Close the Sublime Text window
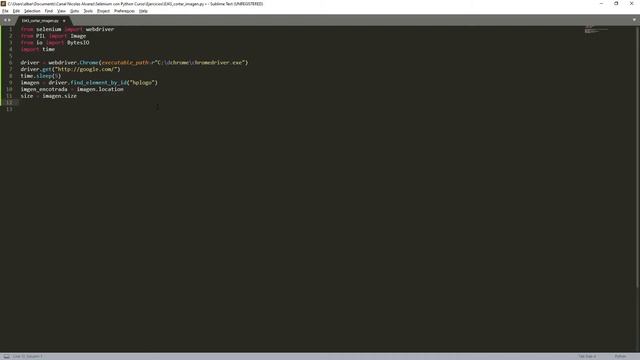The image size is (640, 360). tap(631, 4)
